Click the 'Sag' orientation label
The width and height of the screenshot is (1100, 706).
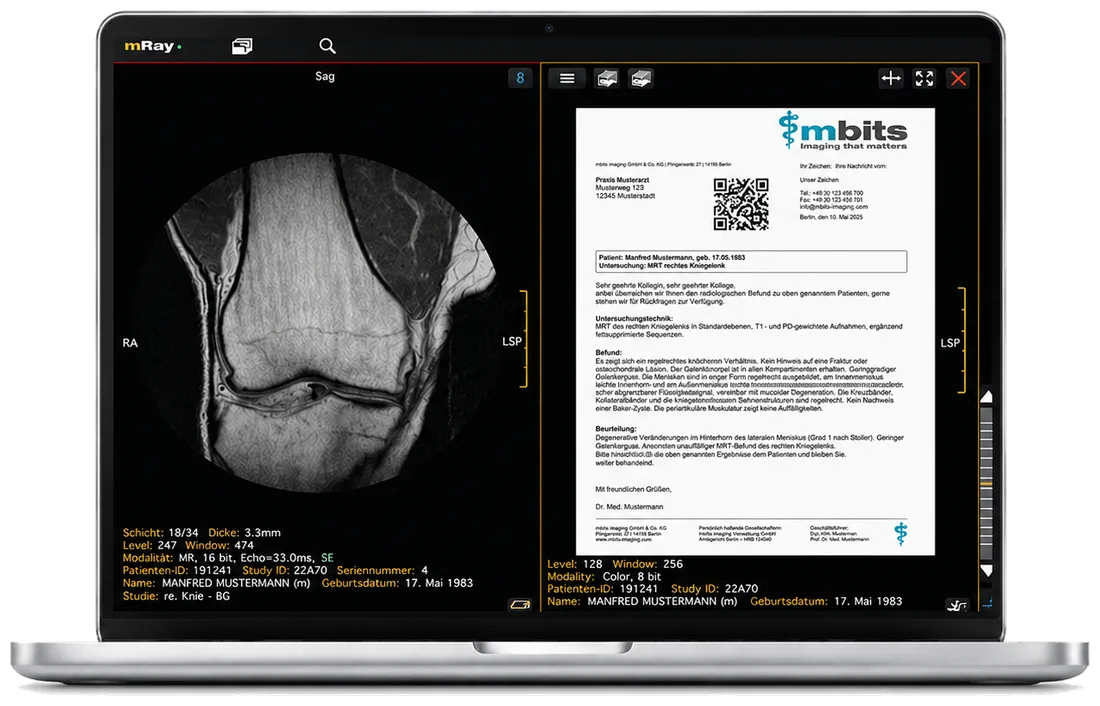325,76
